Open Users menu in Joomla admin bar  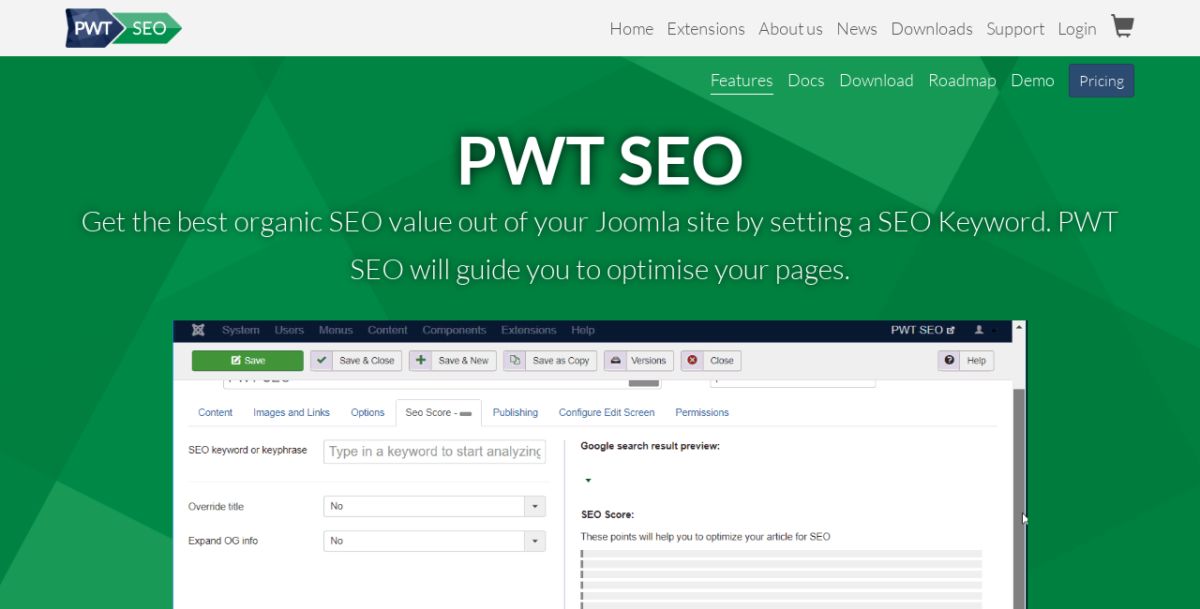point(289,330)
